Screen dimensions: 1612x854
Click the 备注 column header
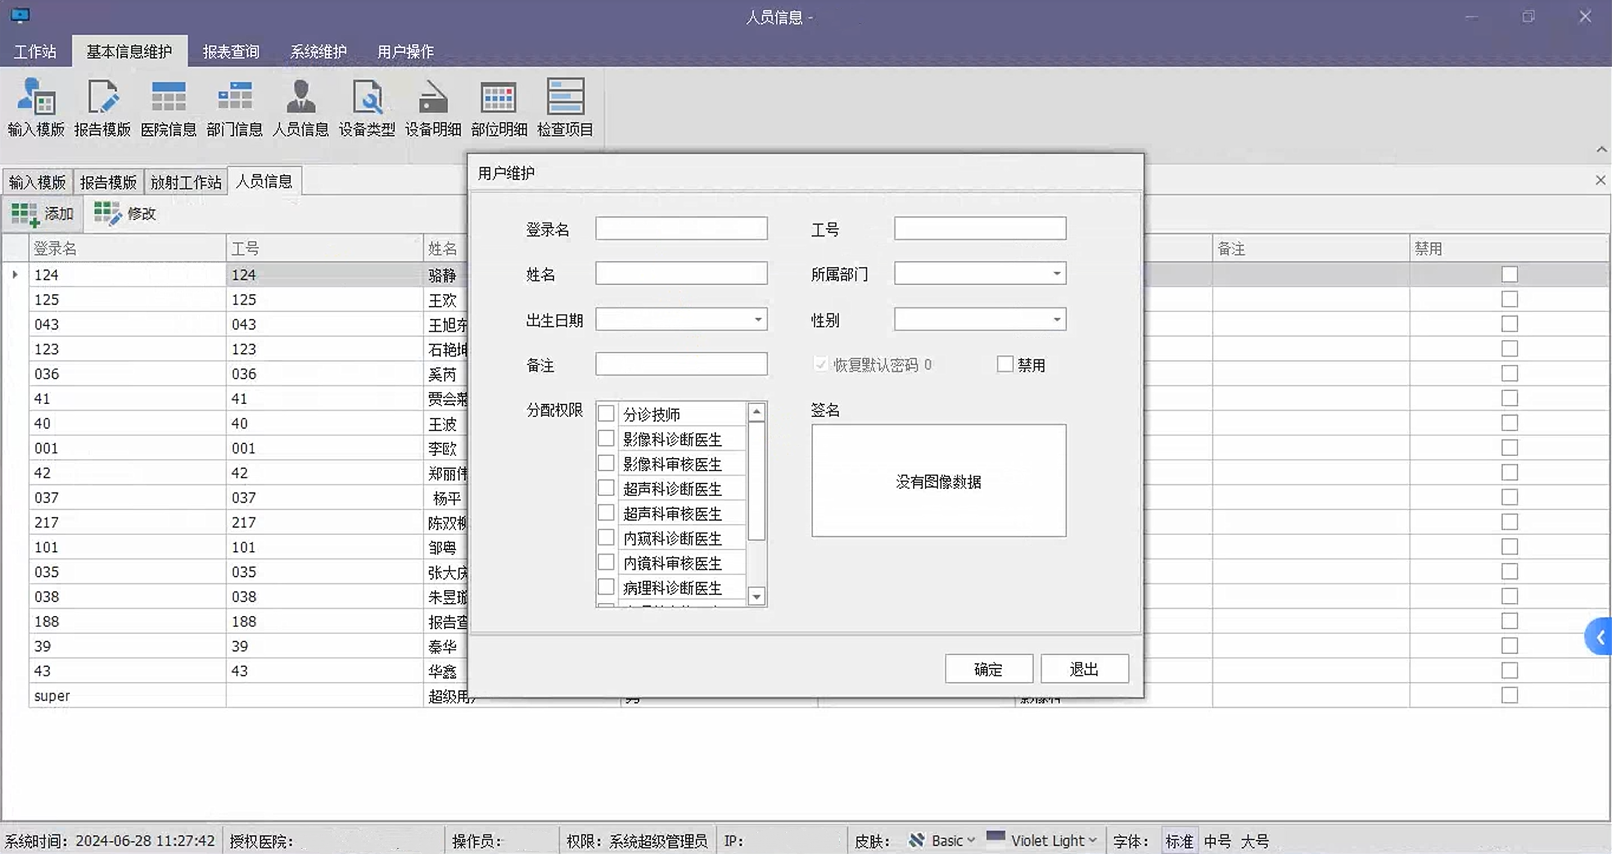(1310, 248)
